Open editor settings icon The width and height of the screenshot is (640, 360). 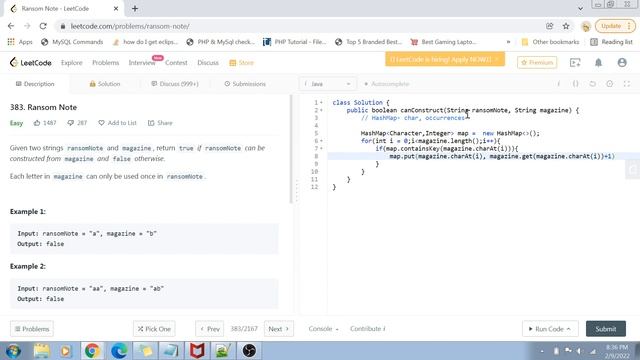tap(609, 84)
